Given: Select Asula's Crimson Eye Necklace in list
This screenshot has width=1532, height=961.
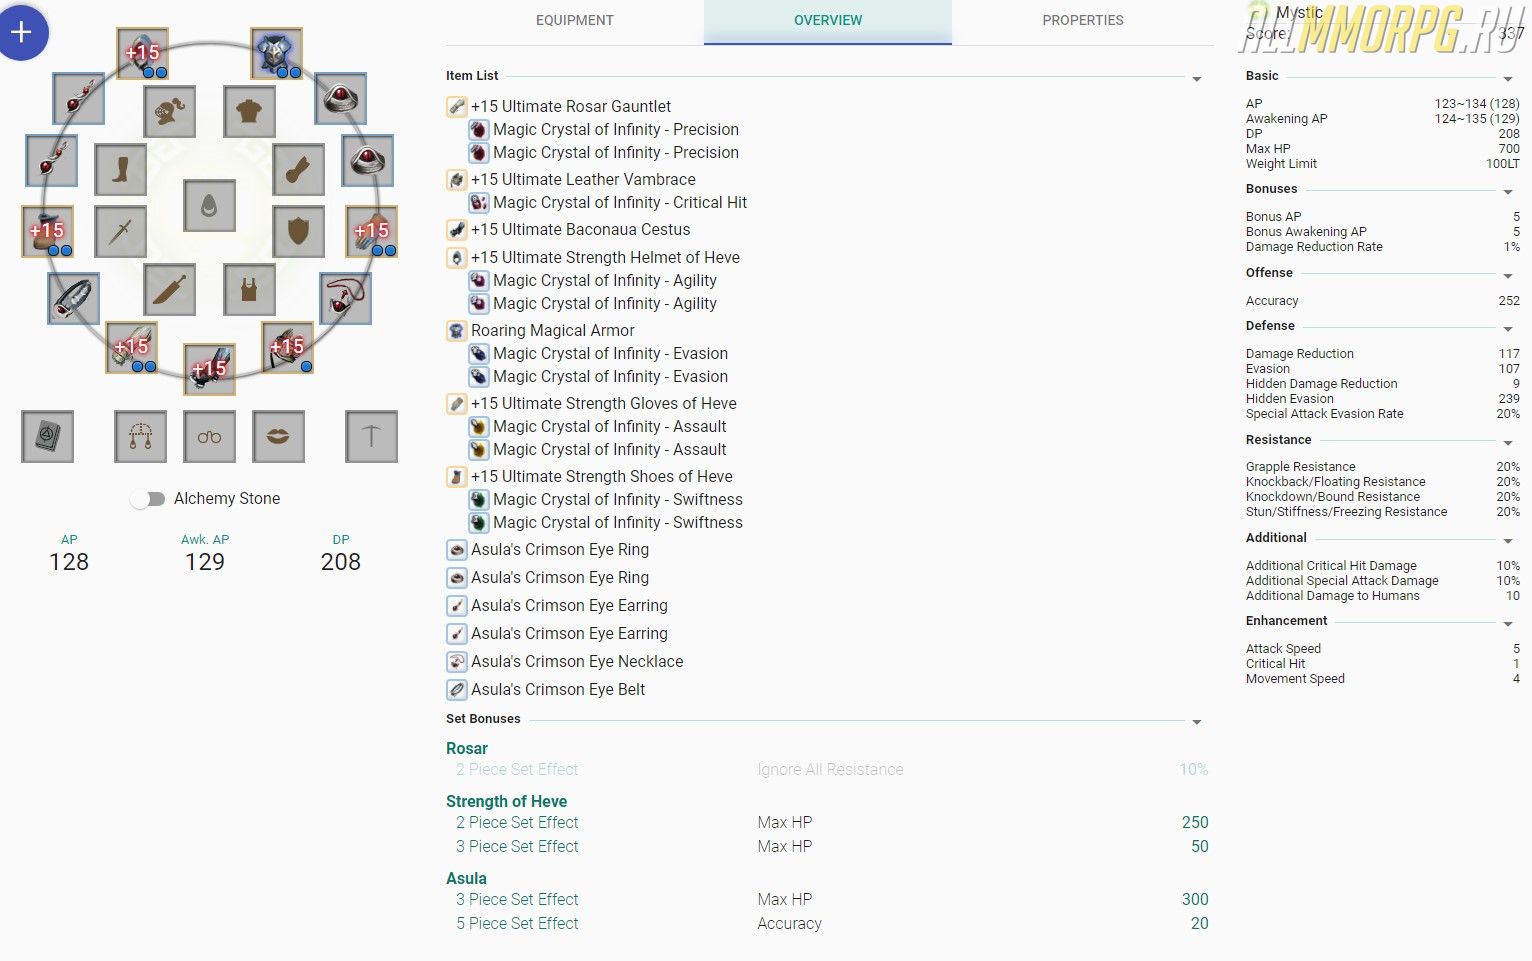Looking at the screenshot, I should point(577,661).
